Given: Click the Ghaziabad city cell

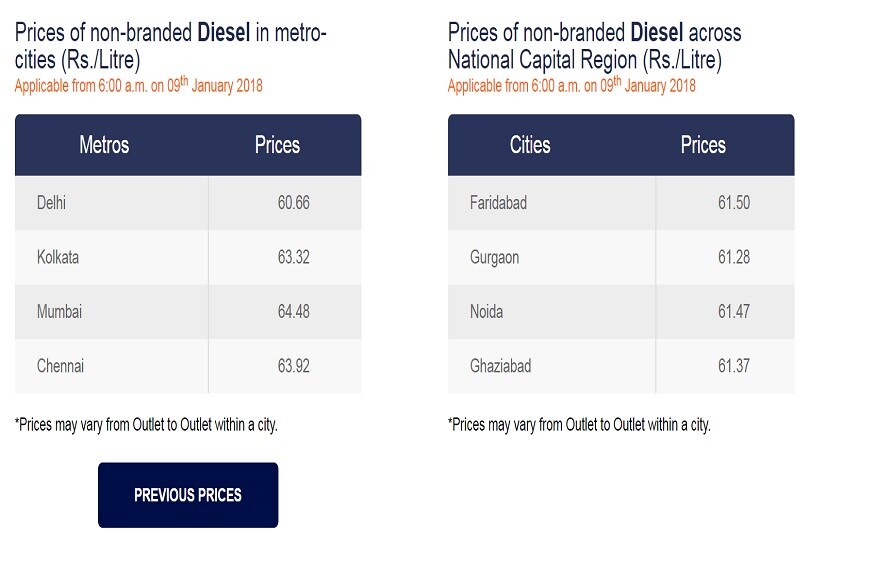Looking at the screenshot, I should click(x=552, y=366).
